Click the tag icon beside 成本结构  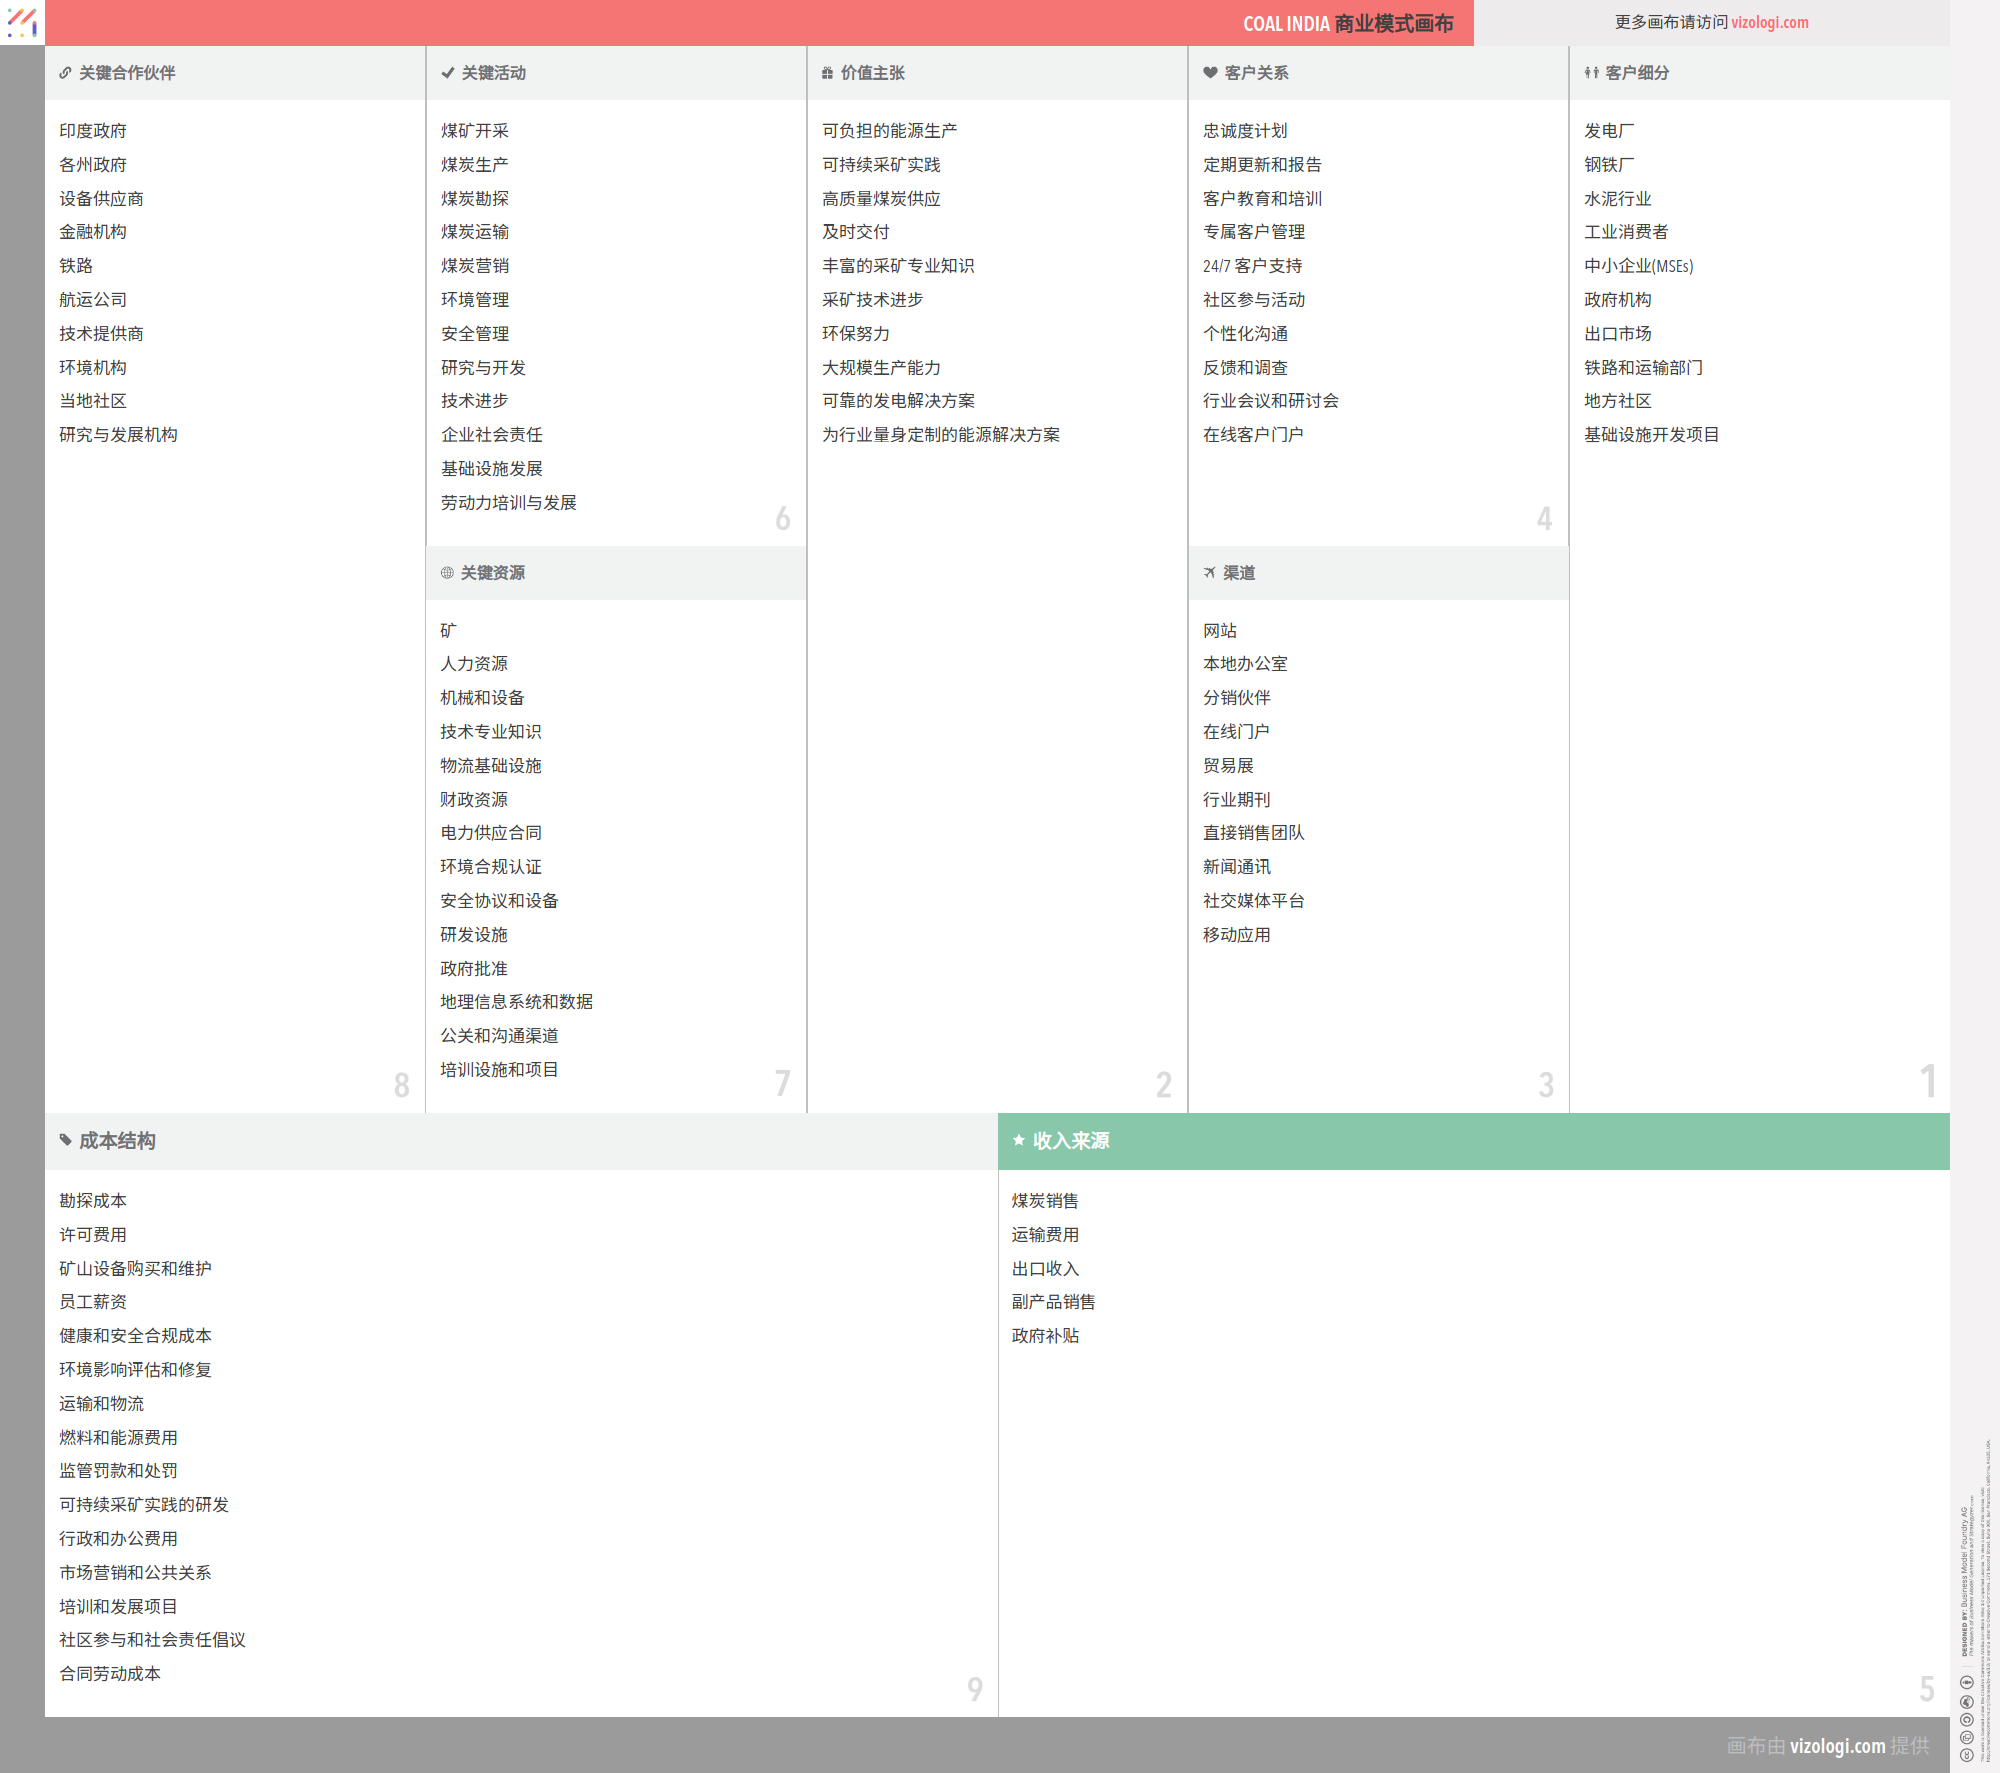point(66,1140)
